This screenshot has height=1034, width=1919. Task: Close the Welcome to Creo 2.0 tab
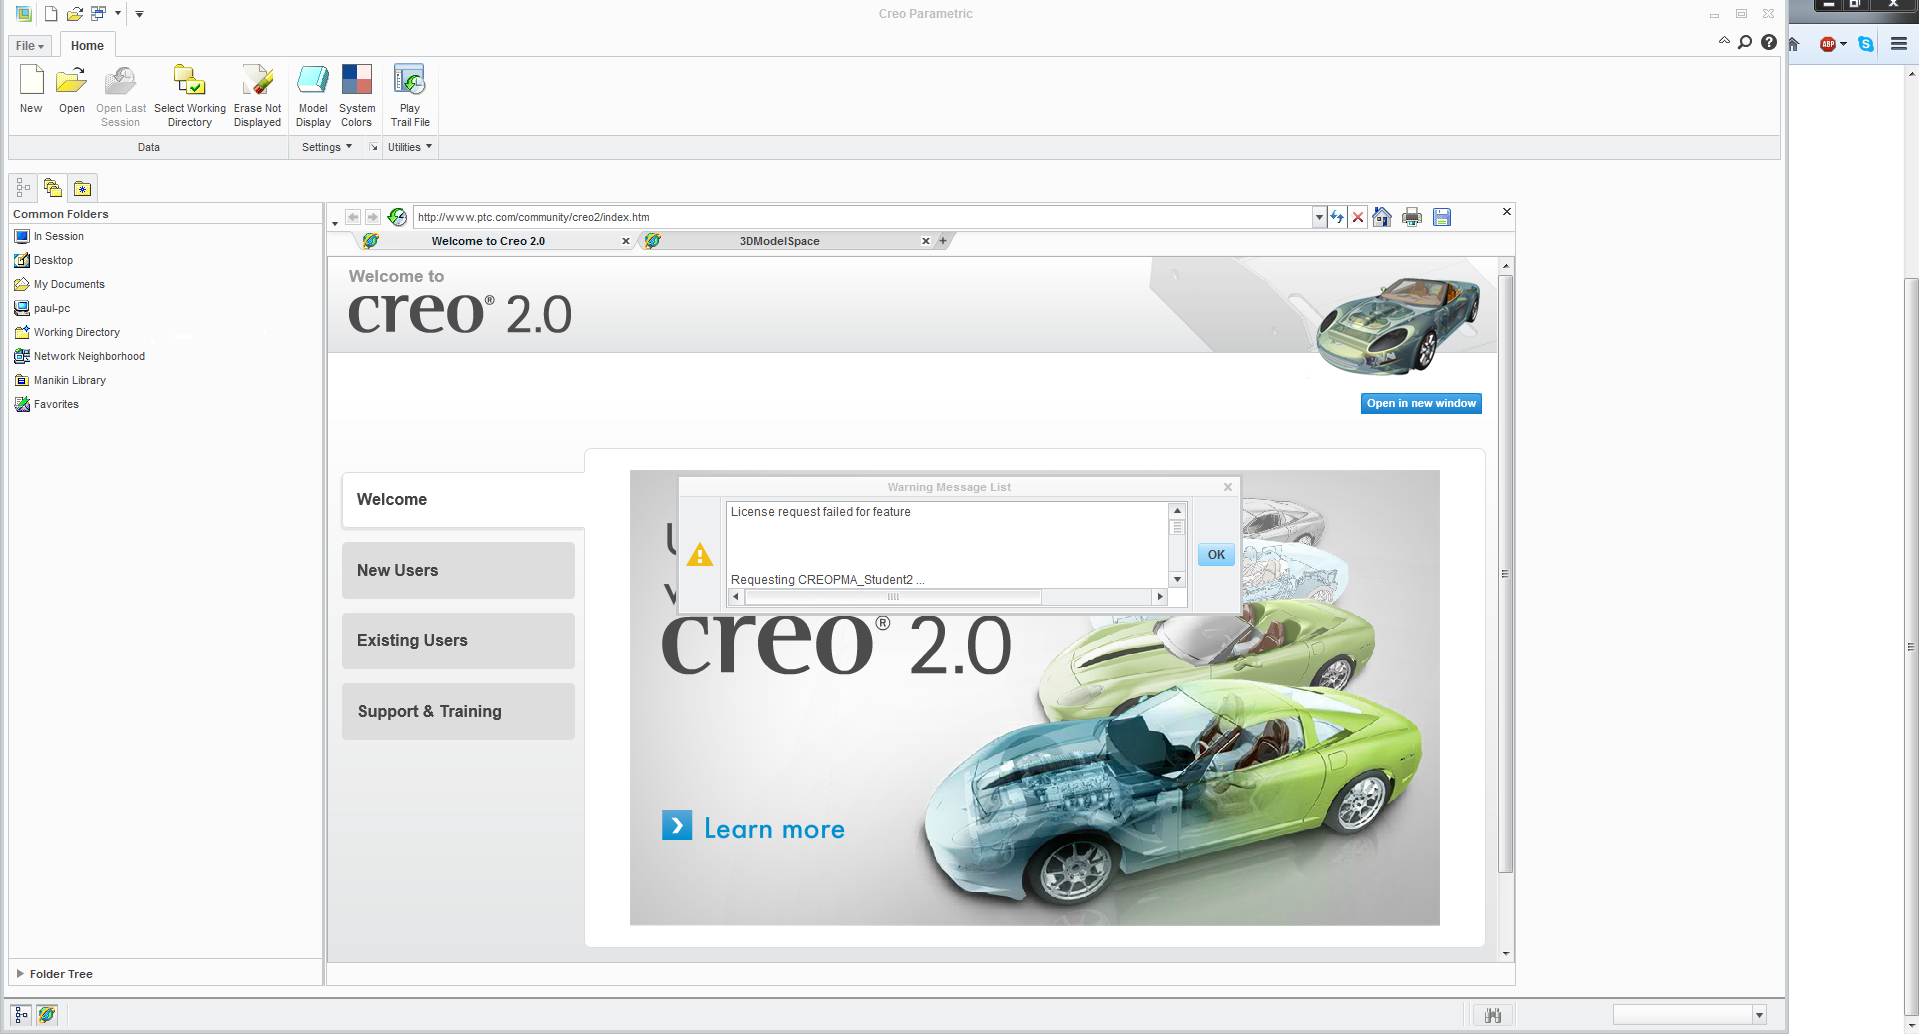point(626,241)
